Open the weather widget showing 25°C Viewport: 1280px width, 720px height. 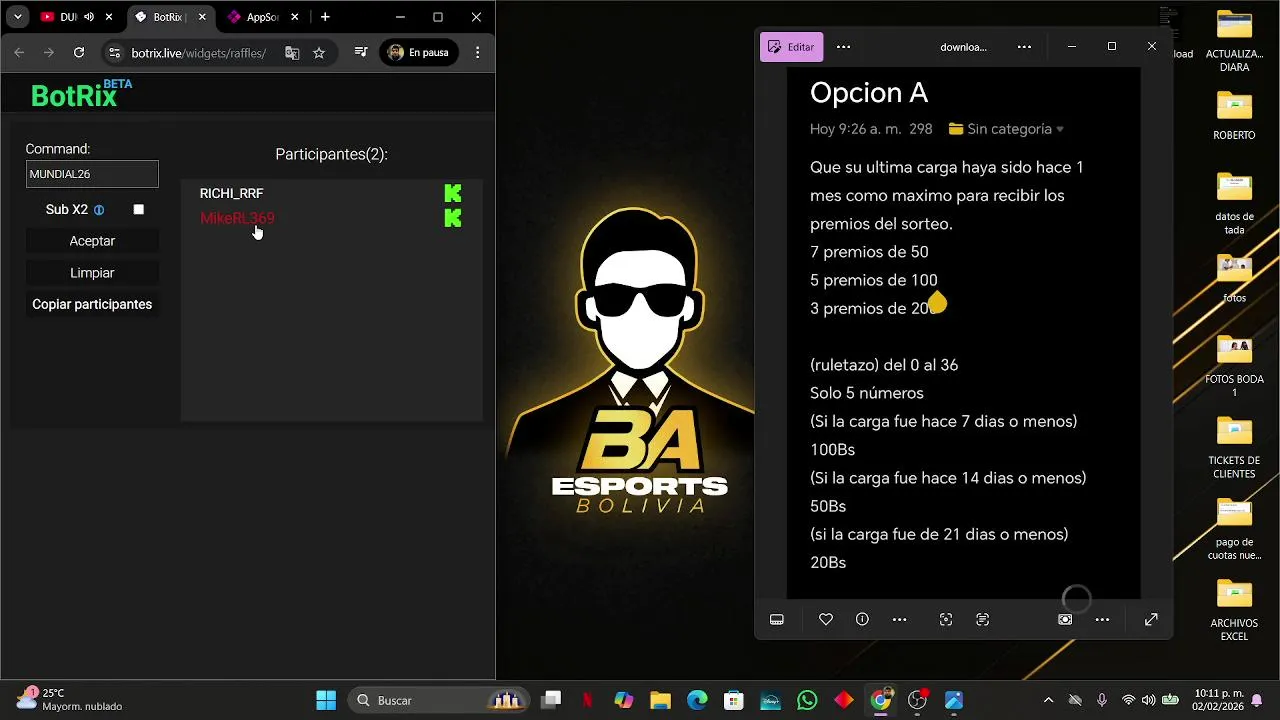[x=70, y=699]
